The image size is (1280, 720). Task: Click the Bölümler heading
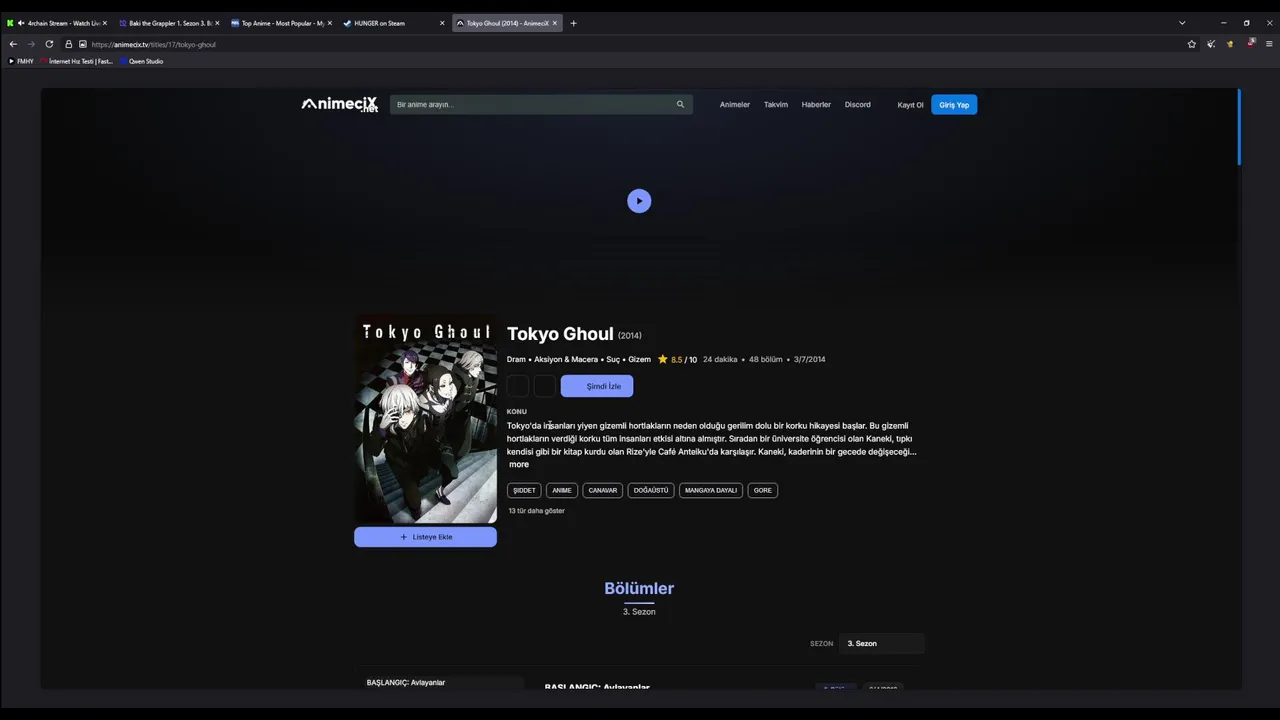click(x=639, y=588)
